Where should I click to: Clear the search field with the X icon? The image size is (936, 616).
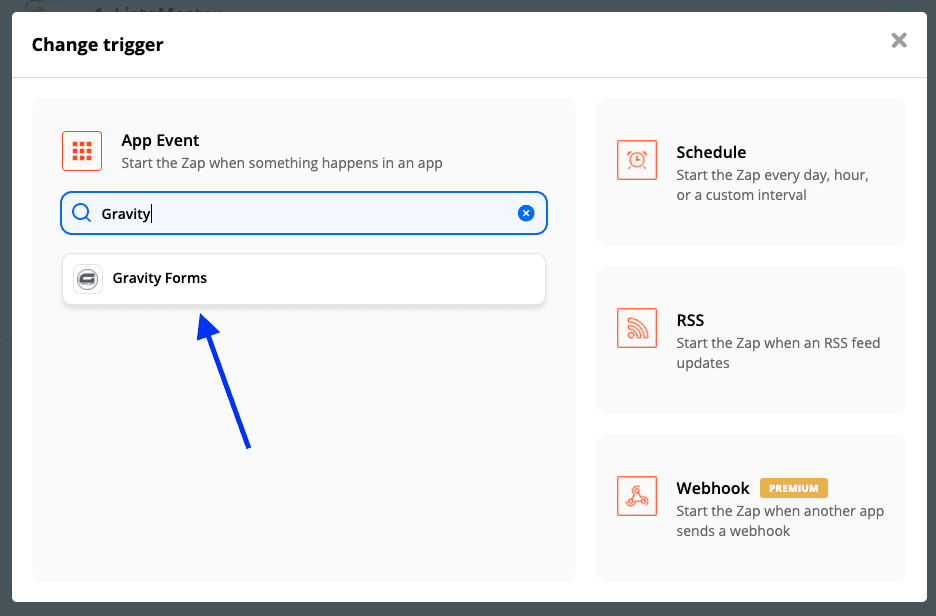click(526, 213)
